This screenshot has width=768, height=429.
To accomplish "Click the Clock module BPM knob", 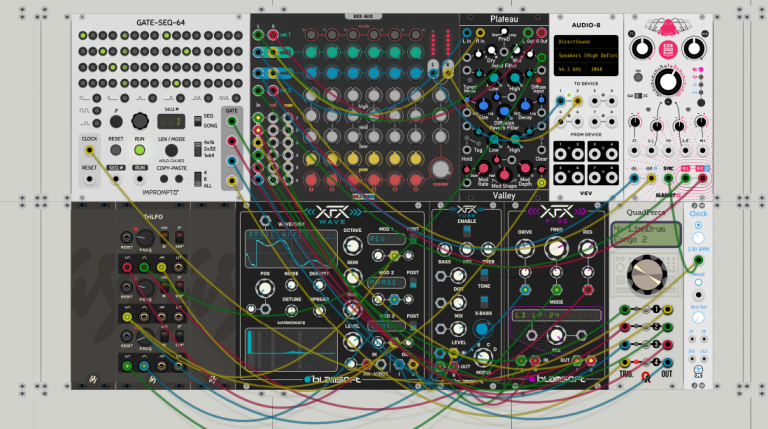I will point(698,238).
